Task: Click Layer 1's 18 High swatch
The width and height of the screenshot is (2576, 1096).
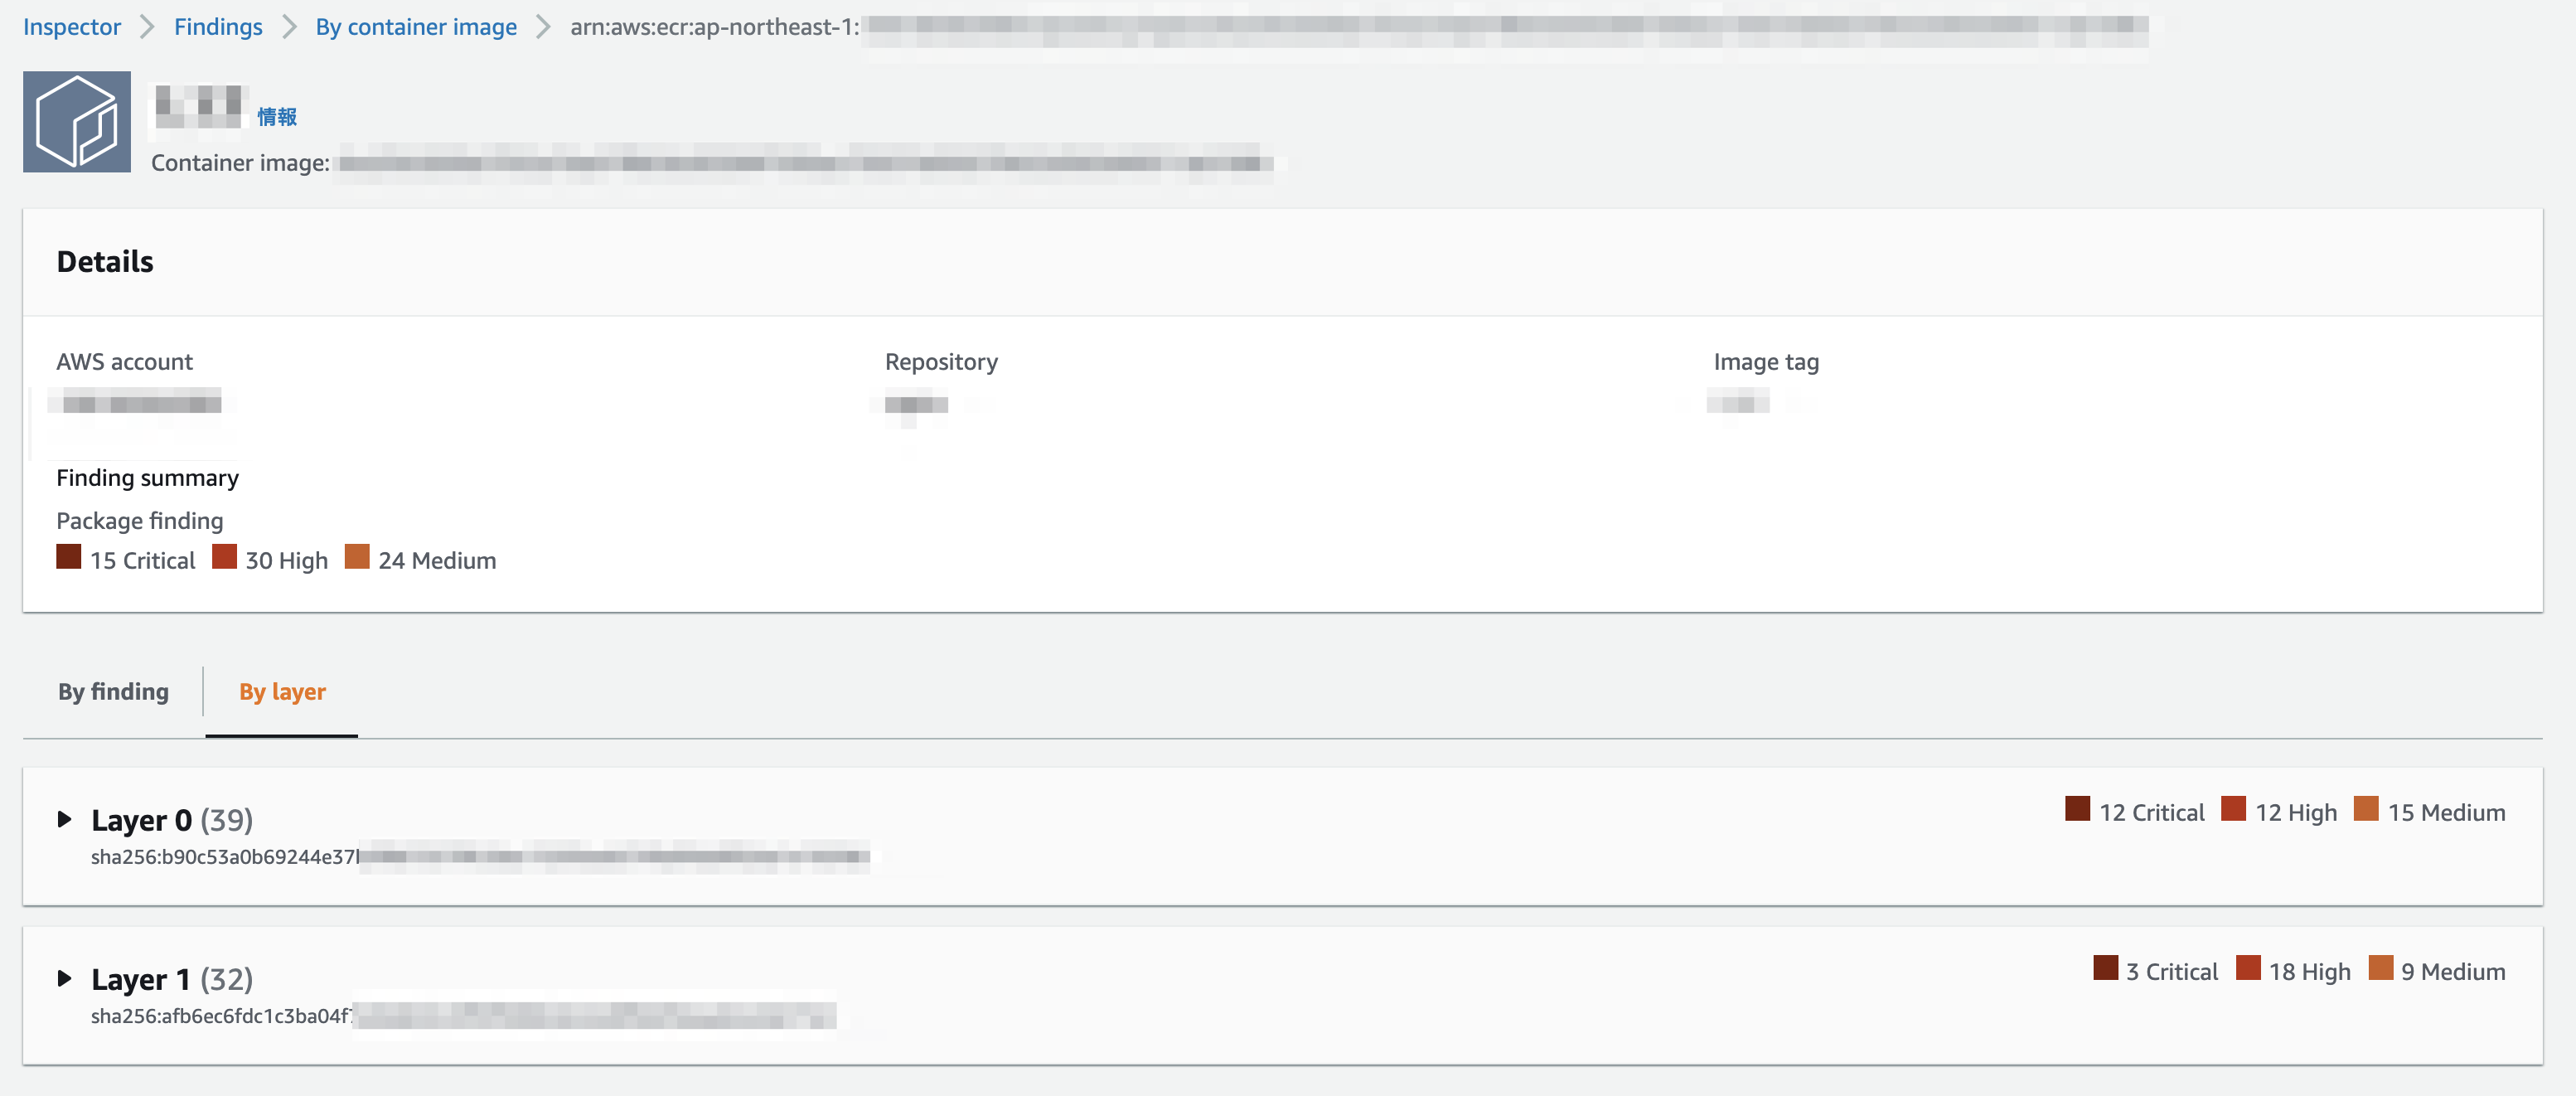Action: coord(2248,968)
